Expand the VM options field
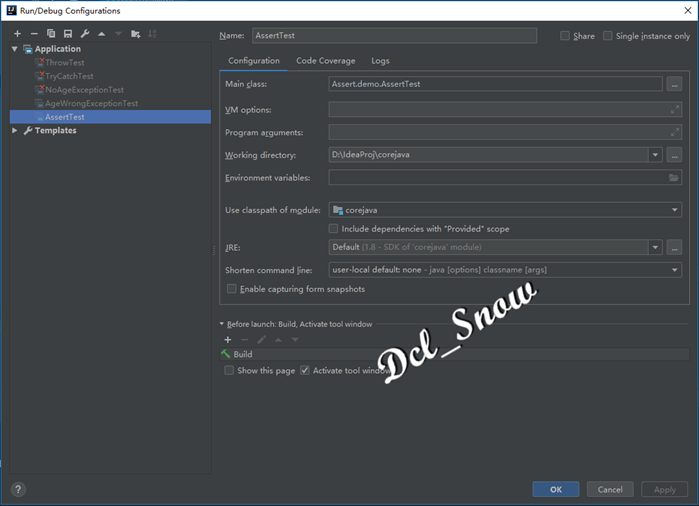The height and width of the screenshot is (506, 699). tap(675, 109)
